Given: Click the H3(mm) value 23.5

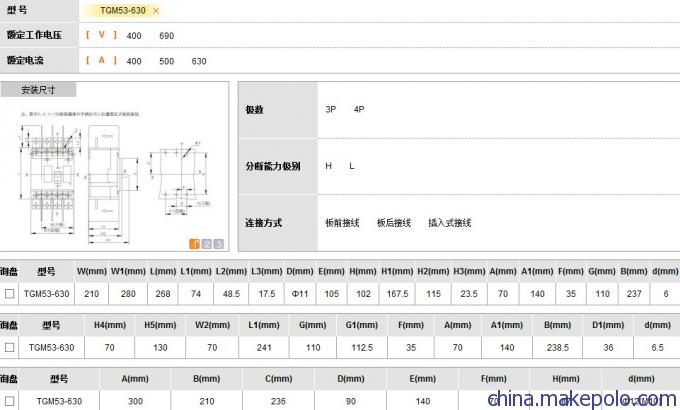Looking at the screenshot, I should click(469, 294).
